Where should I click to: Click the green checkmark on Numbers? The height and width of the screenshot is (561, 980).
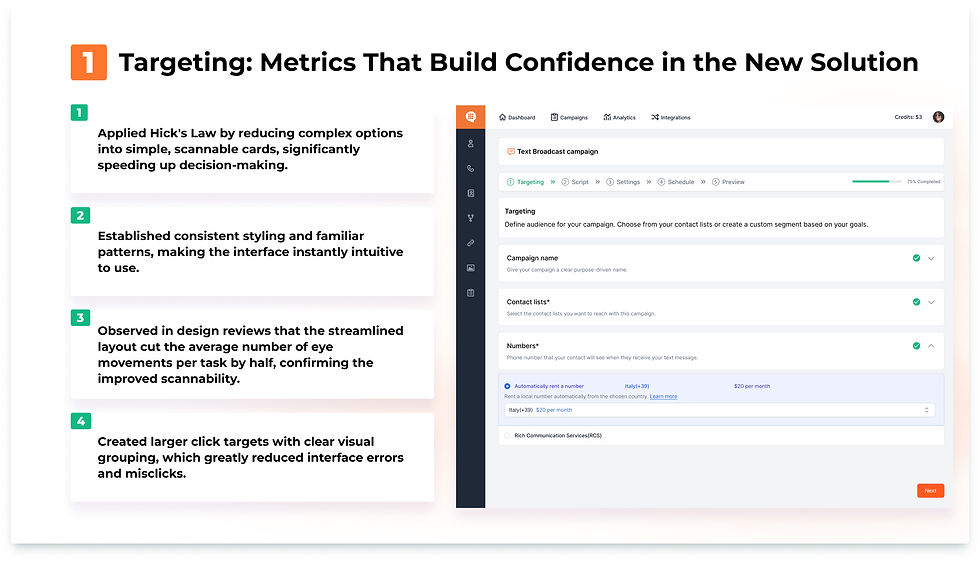coord(916,345)
